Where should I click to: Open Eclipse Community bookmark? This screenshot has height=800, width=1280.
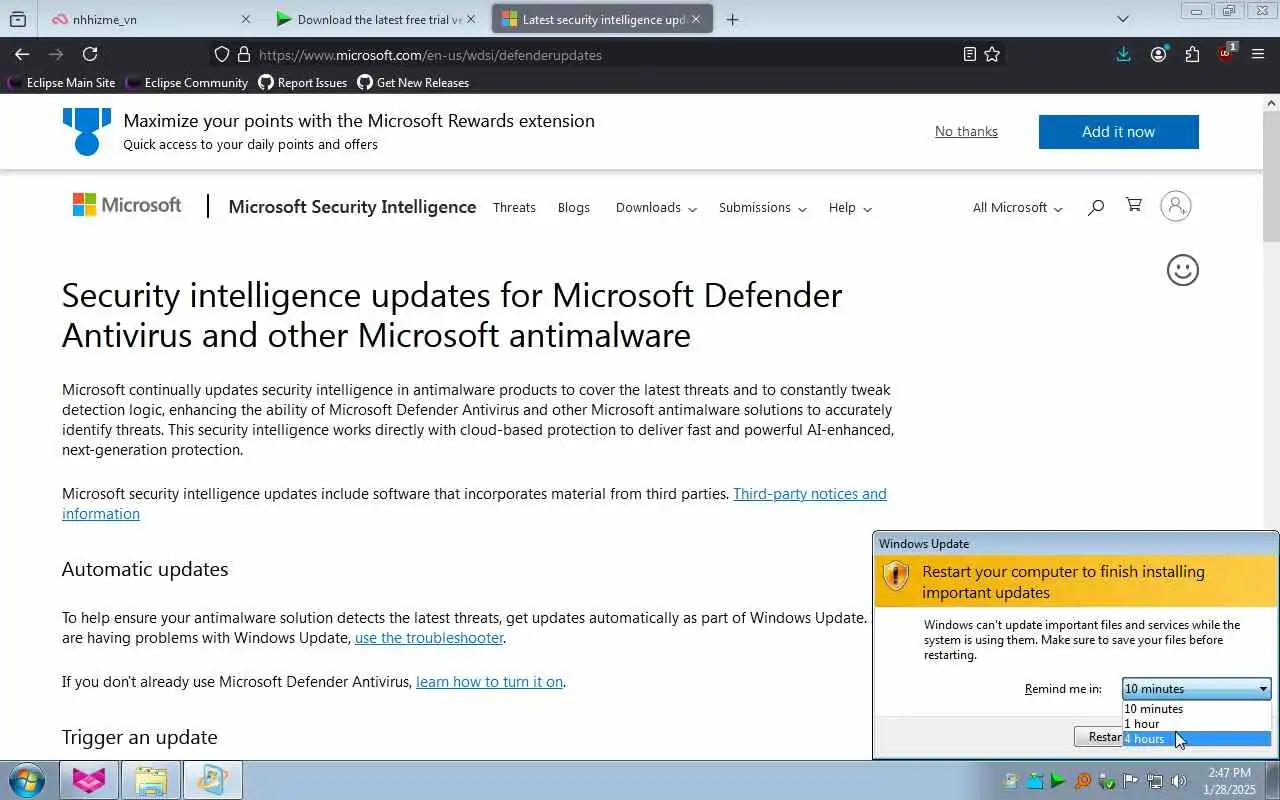click(187, 83)
